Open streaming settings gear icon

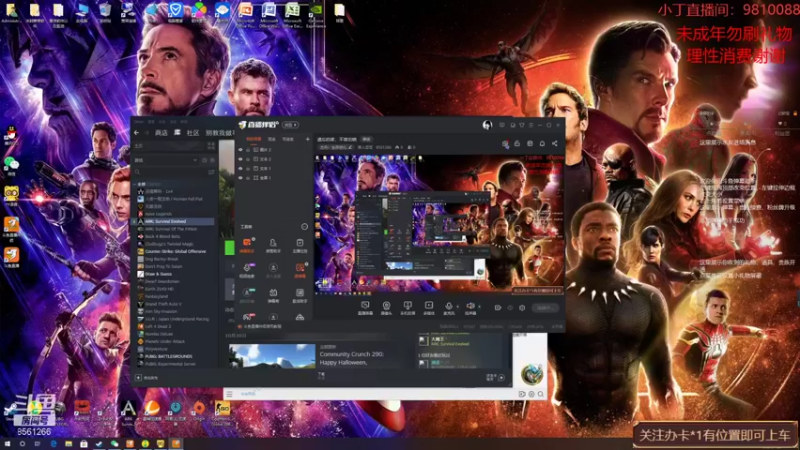(521, 308)
